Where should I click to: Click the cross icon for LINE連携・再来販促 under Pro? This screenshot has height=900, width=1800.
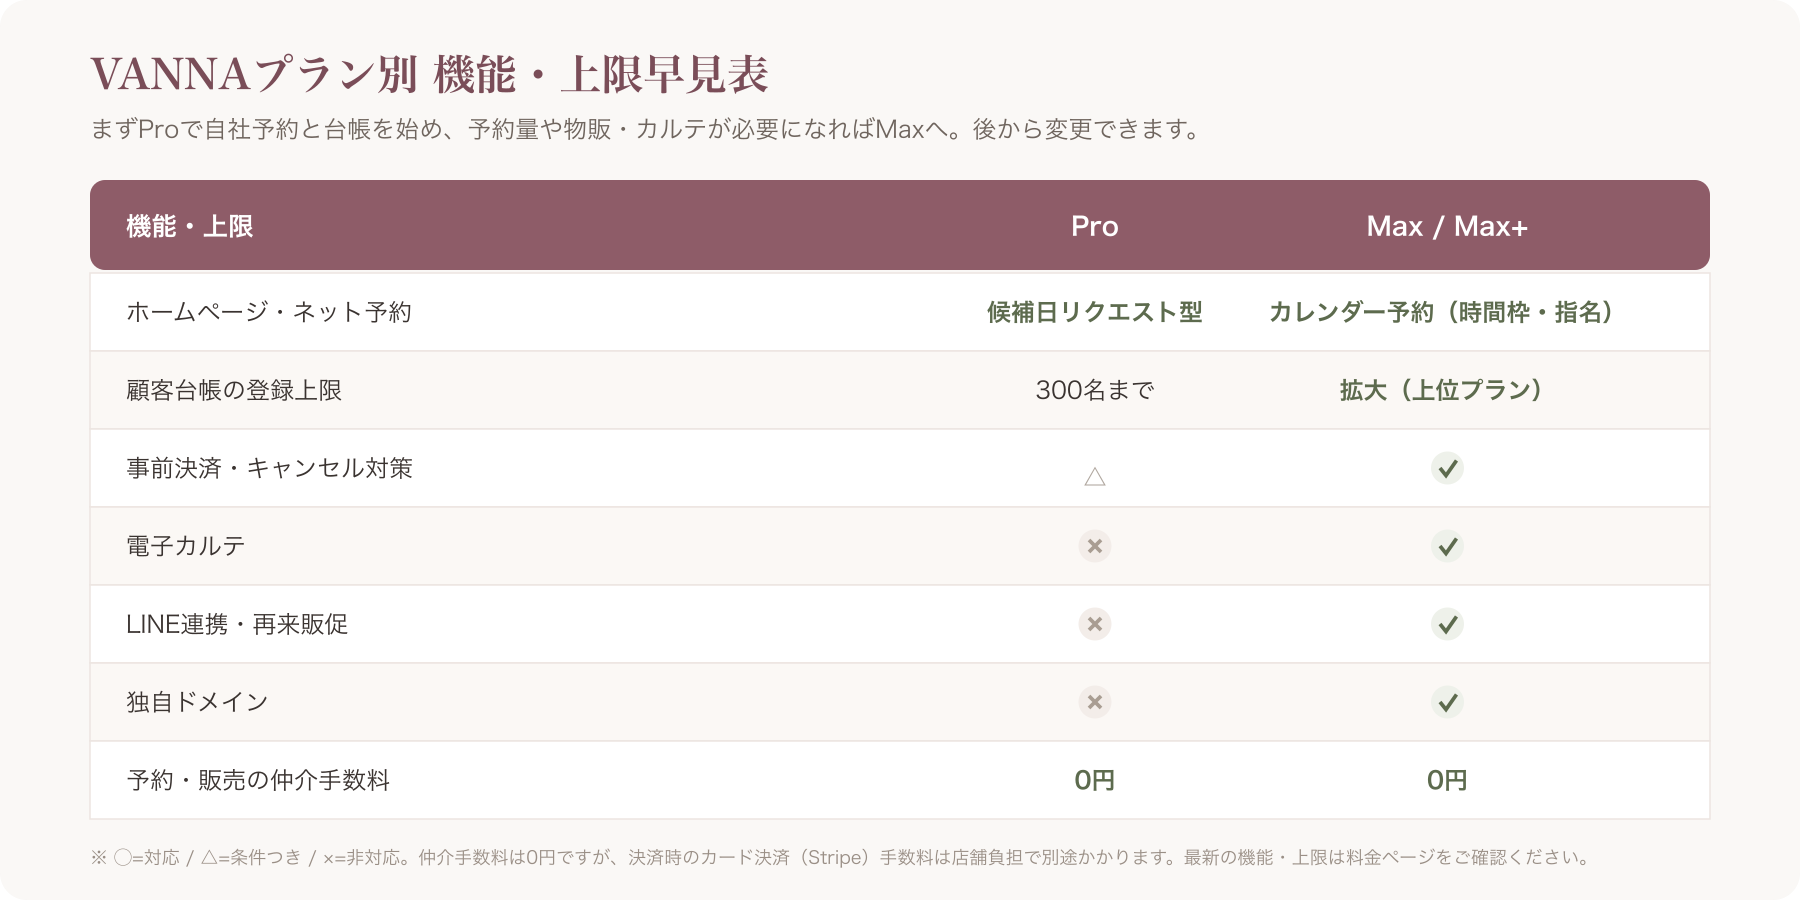[x=1095, y=624]
